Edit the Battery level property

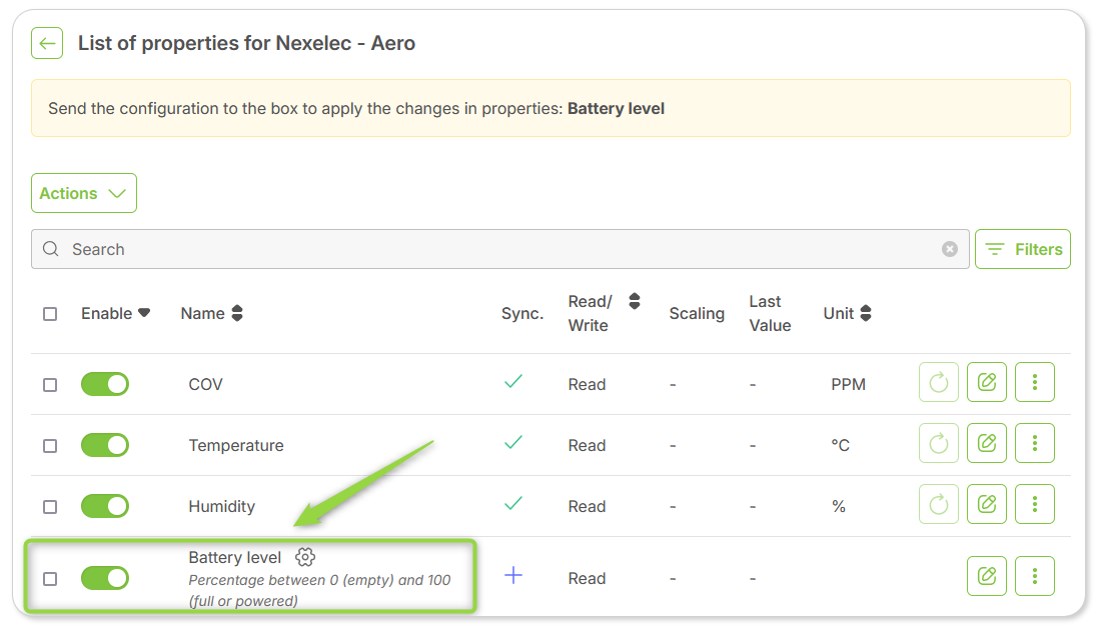(x=987, y=576)
